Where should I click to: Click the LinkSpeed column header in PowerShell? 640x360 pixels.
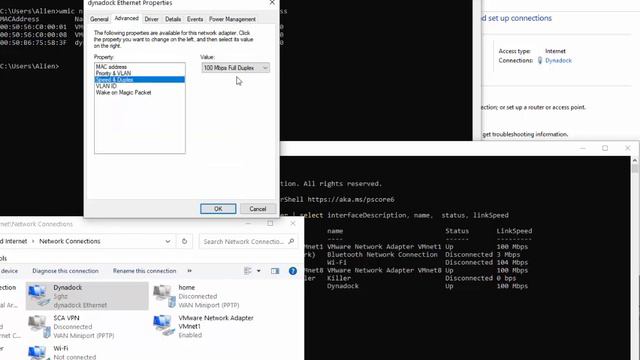(514, 231)
